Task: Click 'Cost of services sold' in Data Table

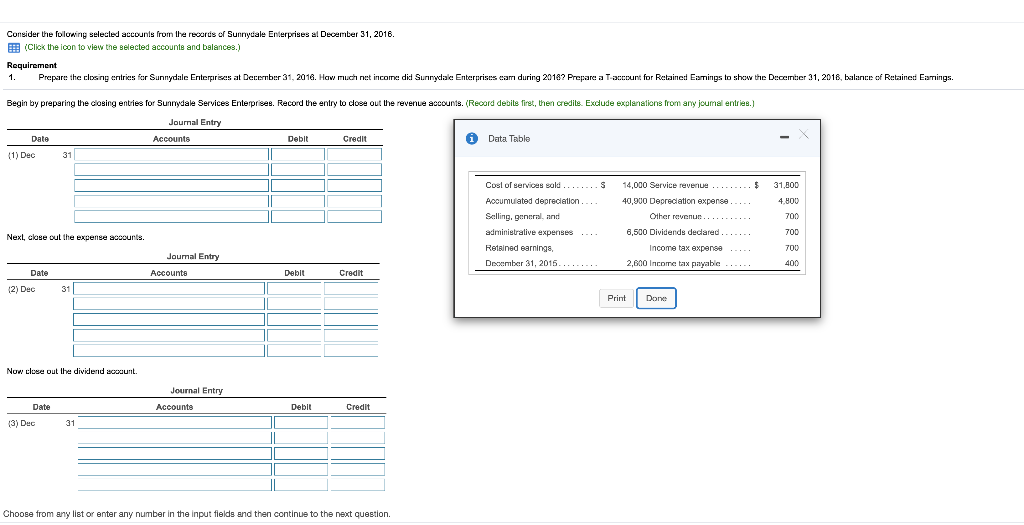Action: (522, 185)
